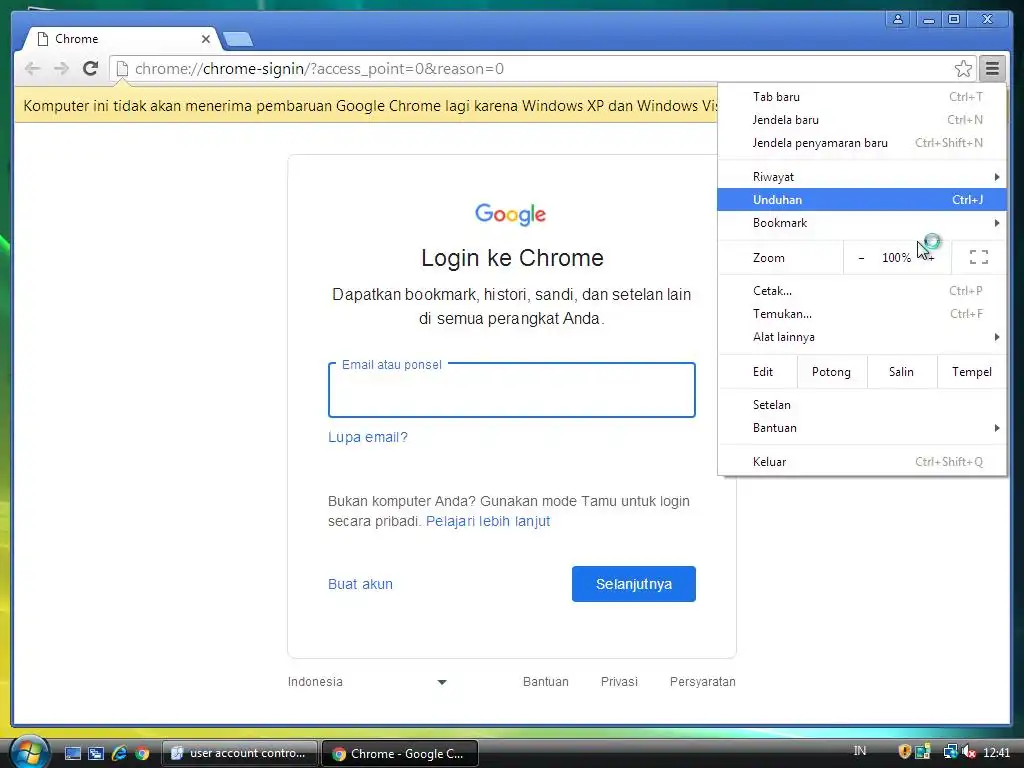Choose Cetak... in the menu
Image resolution: width=1024 pixels, height=768 pixels.
(x=862, y=291)
